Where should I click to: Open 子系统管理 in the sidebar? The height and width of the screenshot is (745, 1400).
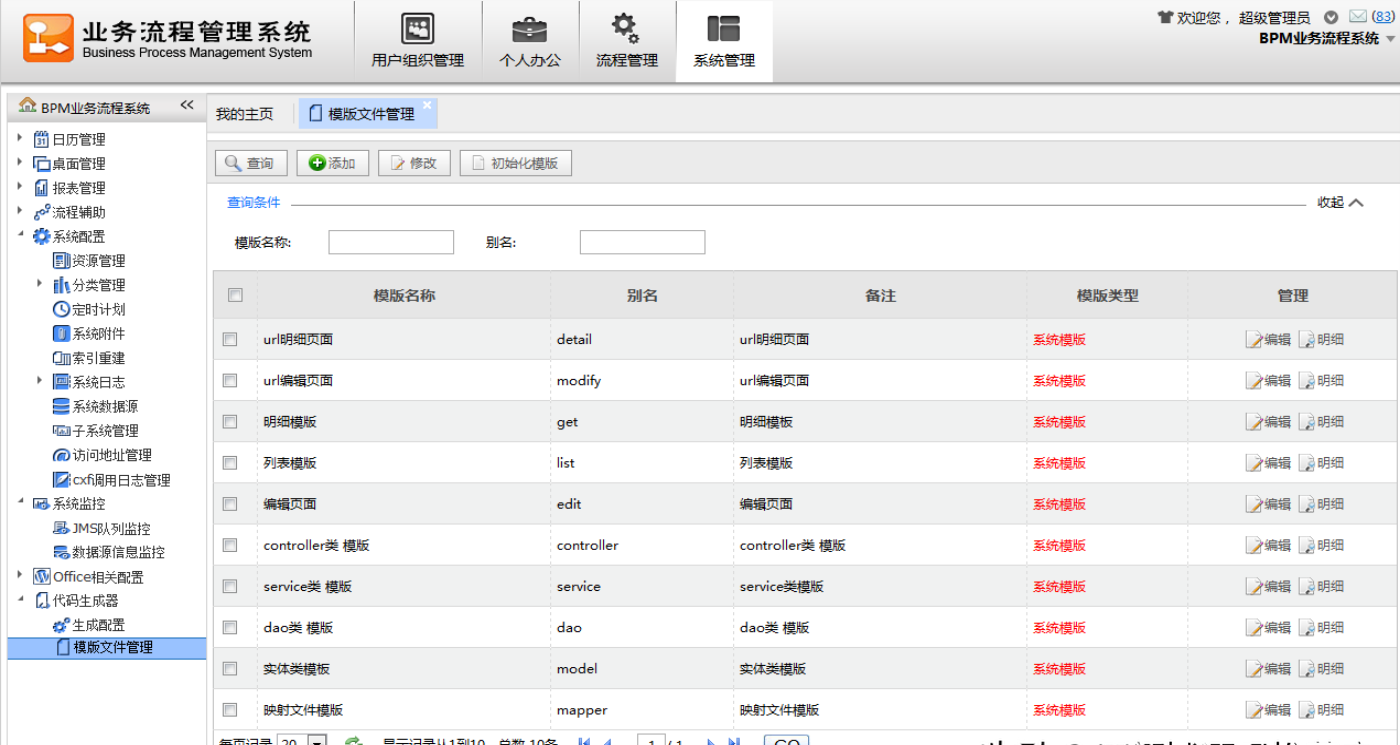click(95, 430)
